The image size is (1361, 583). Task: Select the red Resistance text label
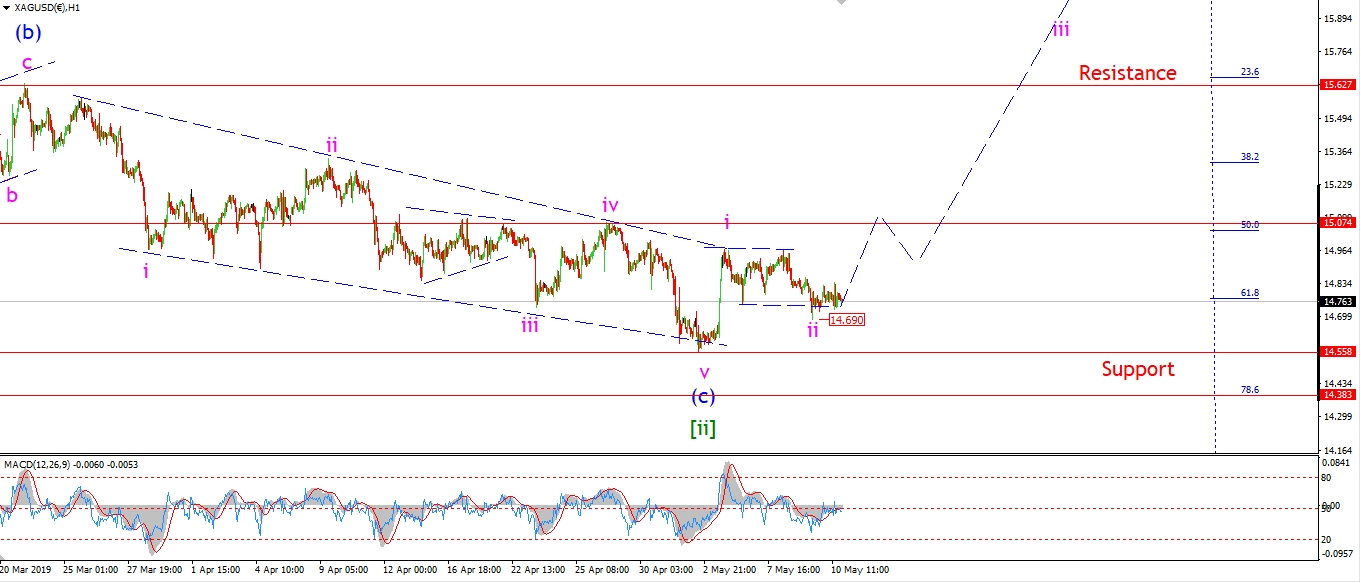pos(1127,73)
